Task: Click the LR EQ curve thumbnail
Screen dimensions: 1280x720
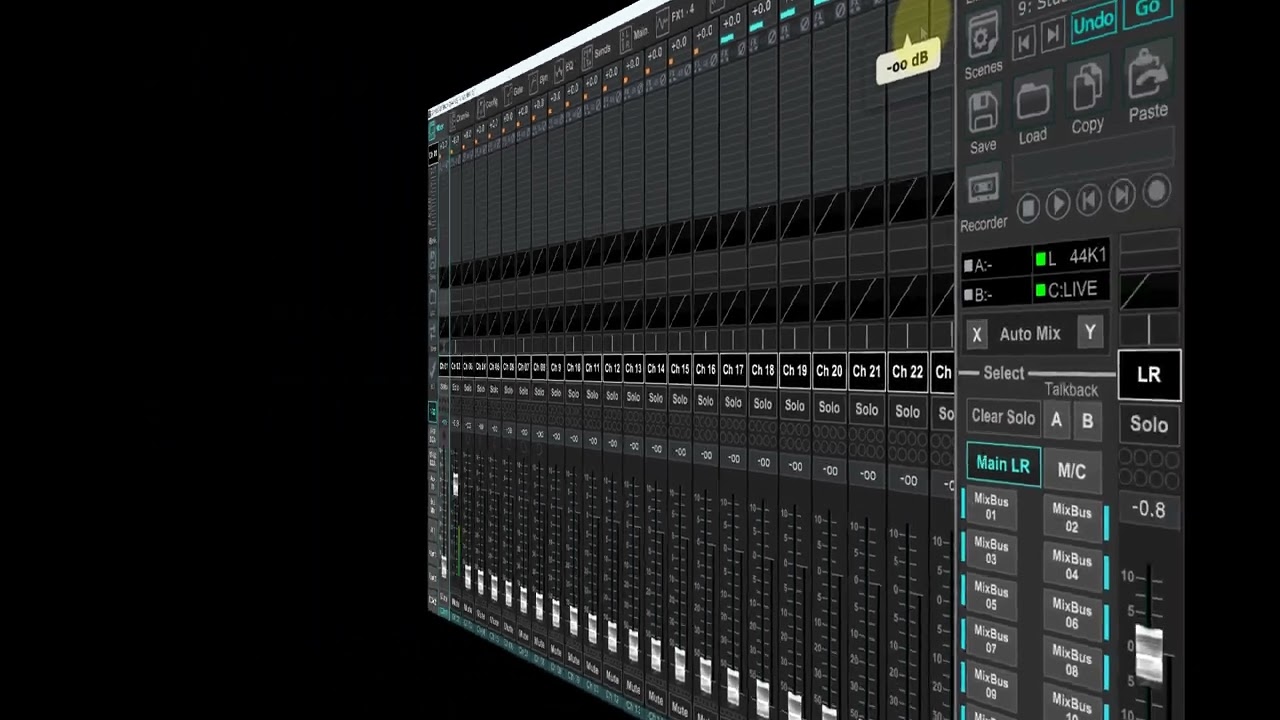Action: point(1150,289)
